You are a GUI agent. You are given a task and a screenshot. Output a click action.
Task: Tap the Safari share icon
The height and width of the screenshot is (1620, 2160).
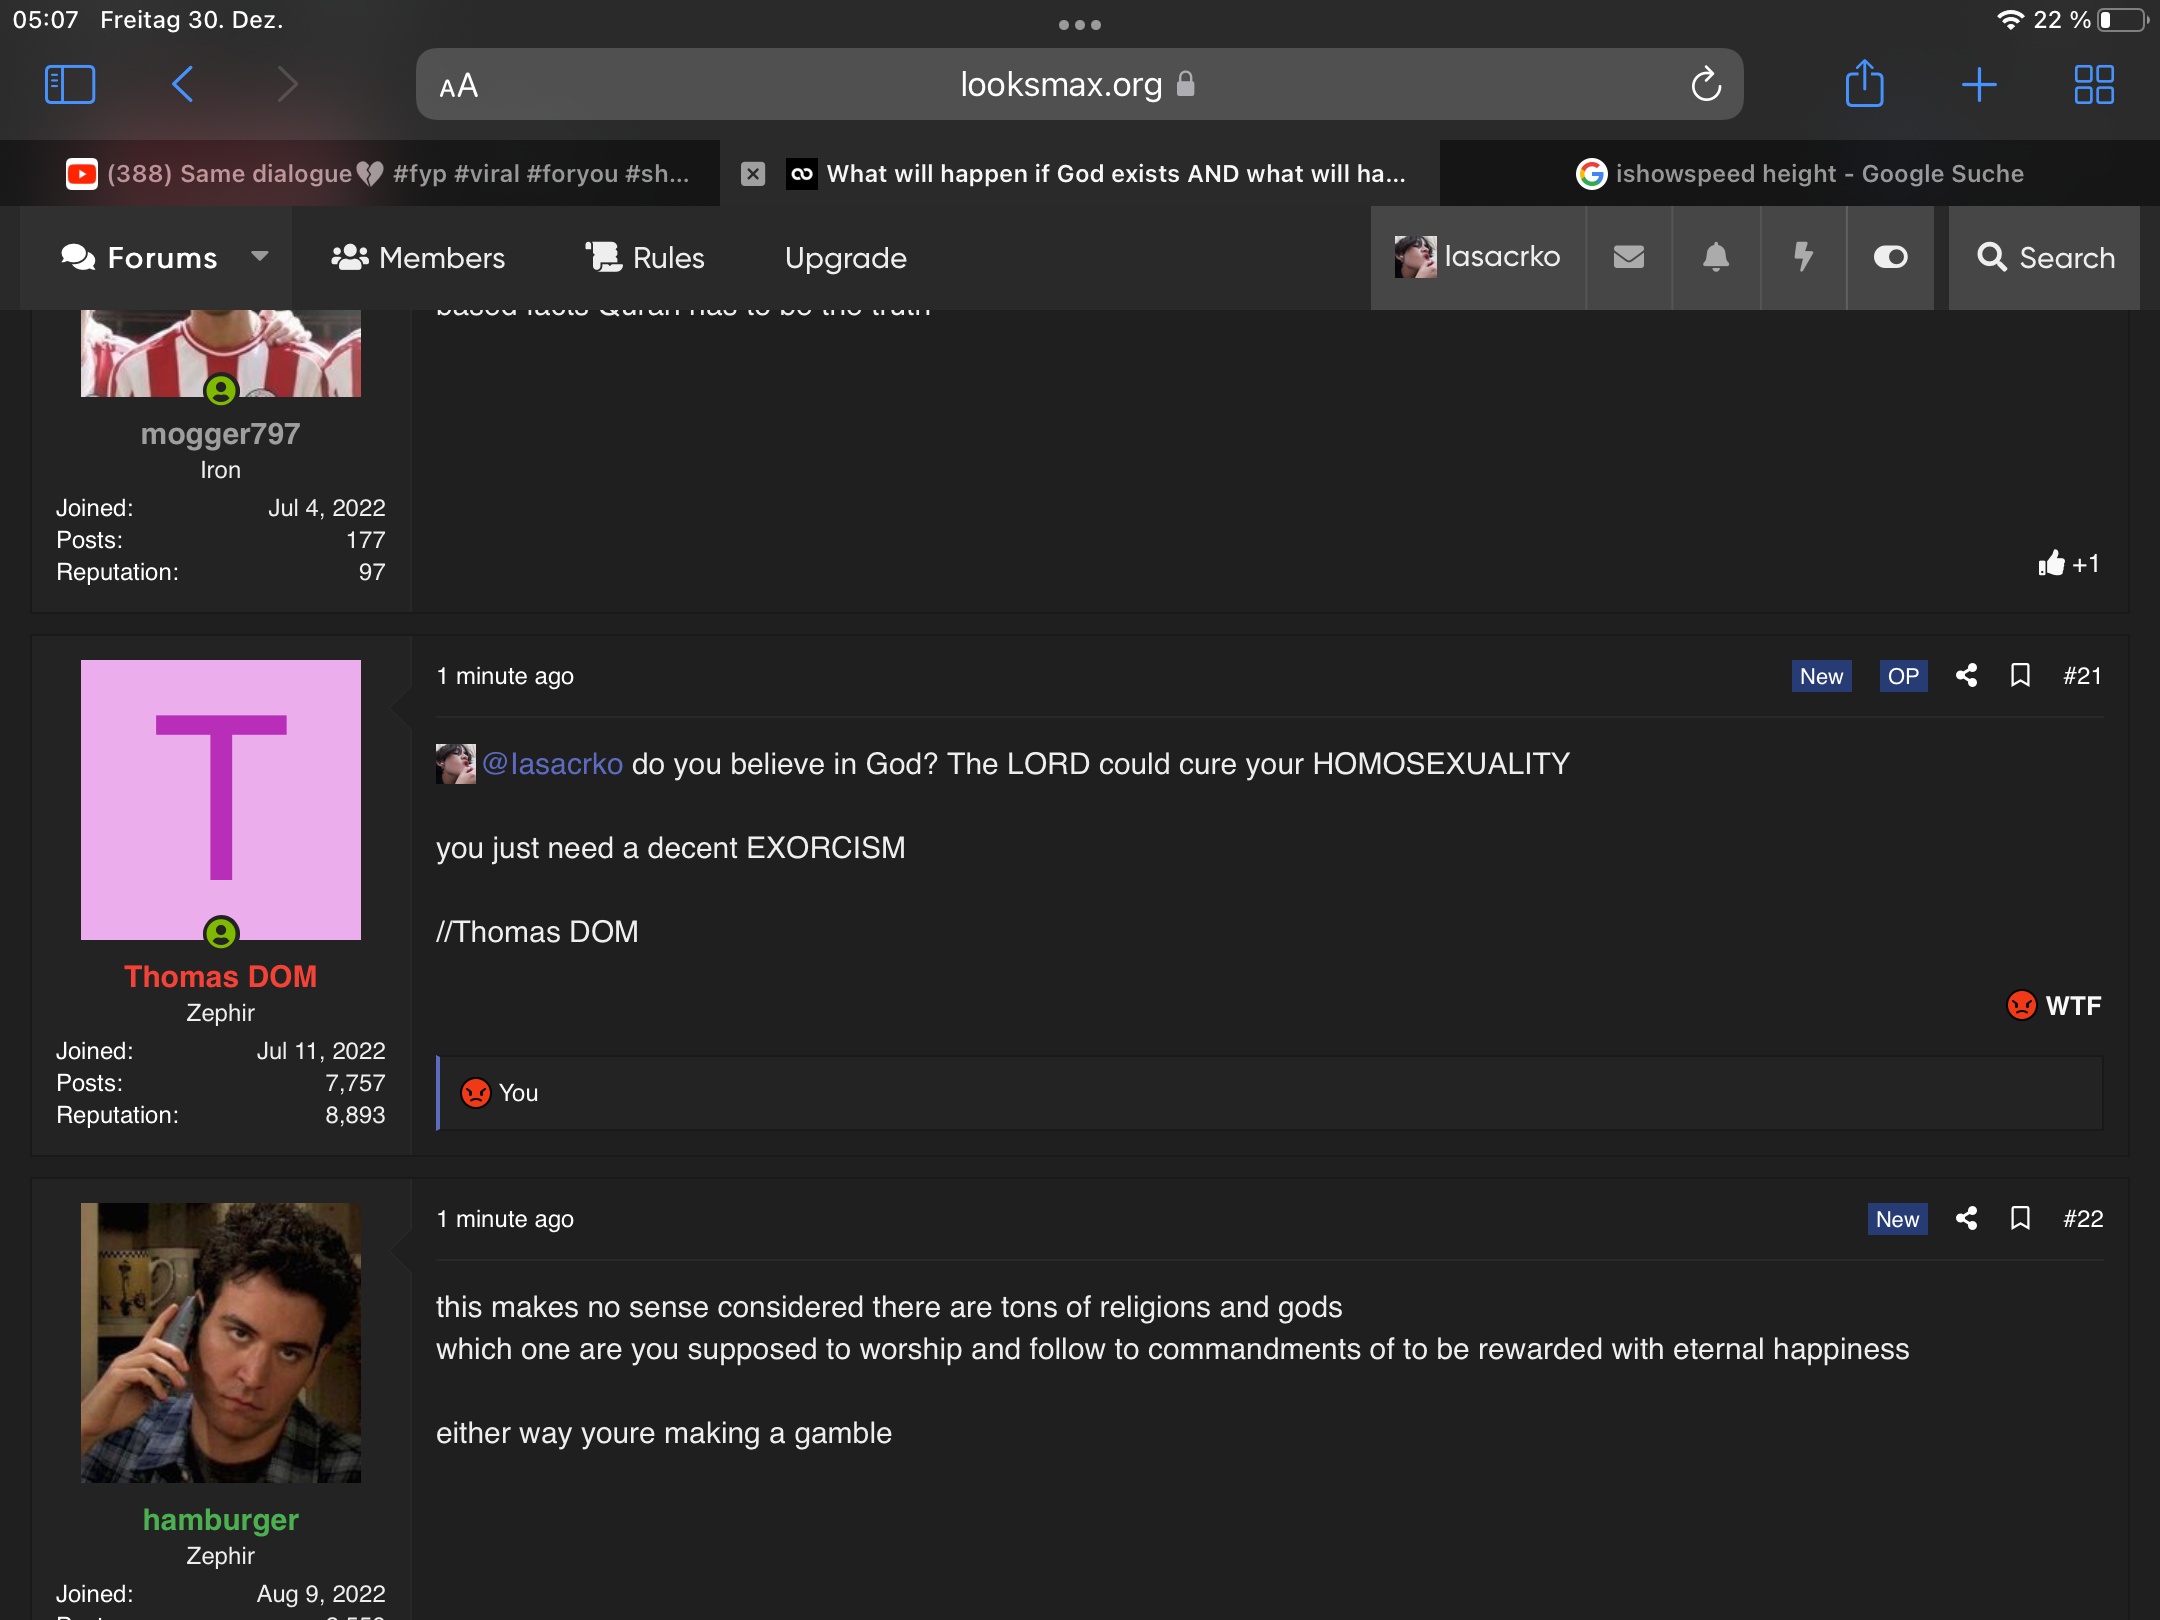click(x=1864, y=83)
